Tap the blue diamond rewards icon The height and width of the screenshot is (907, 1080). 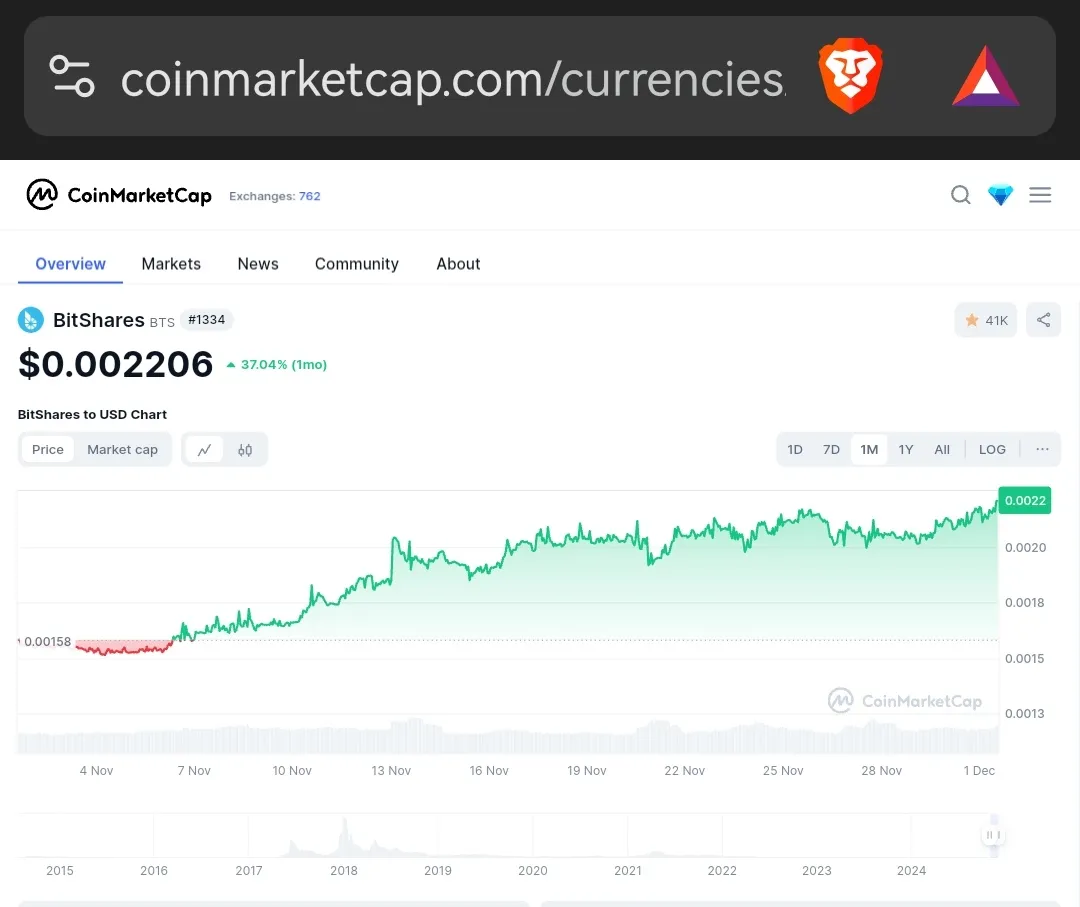1000,196
